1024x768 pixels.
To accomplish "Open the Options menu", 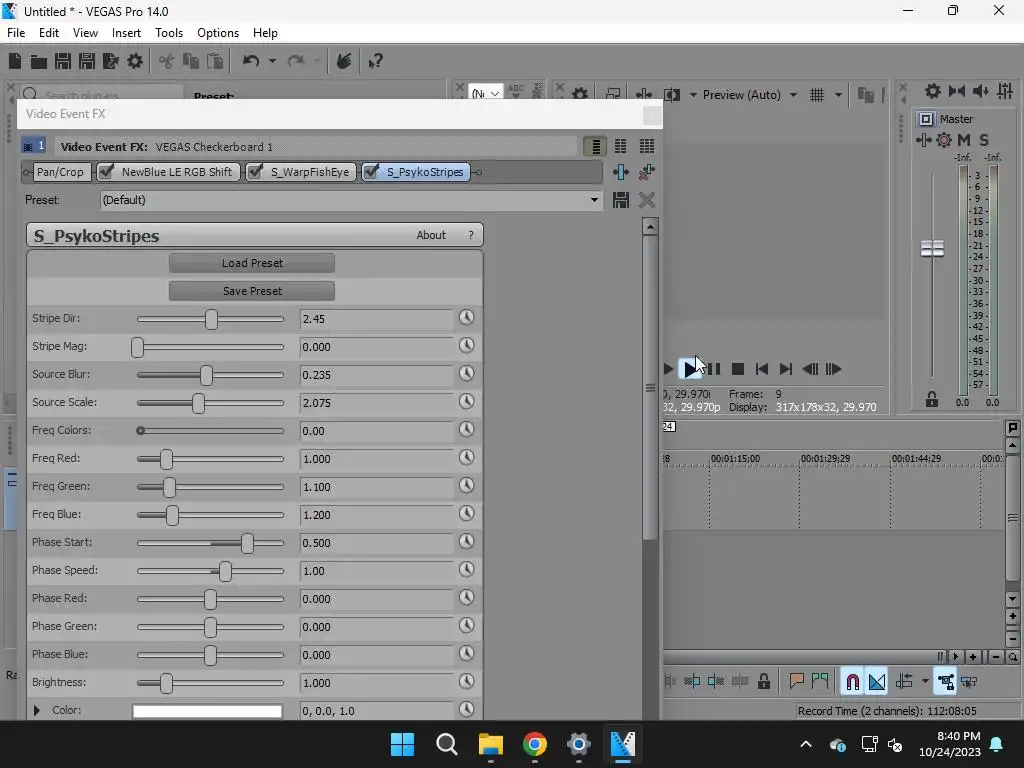I will coord(218,33).
